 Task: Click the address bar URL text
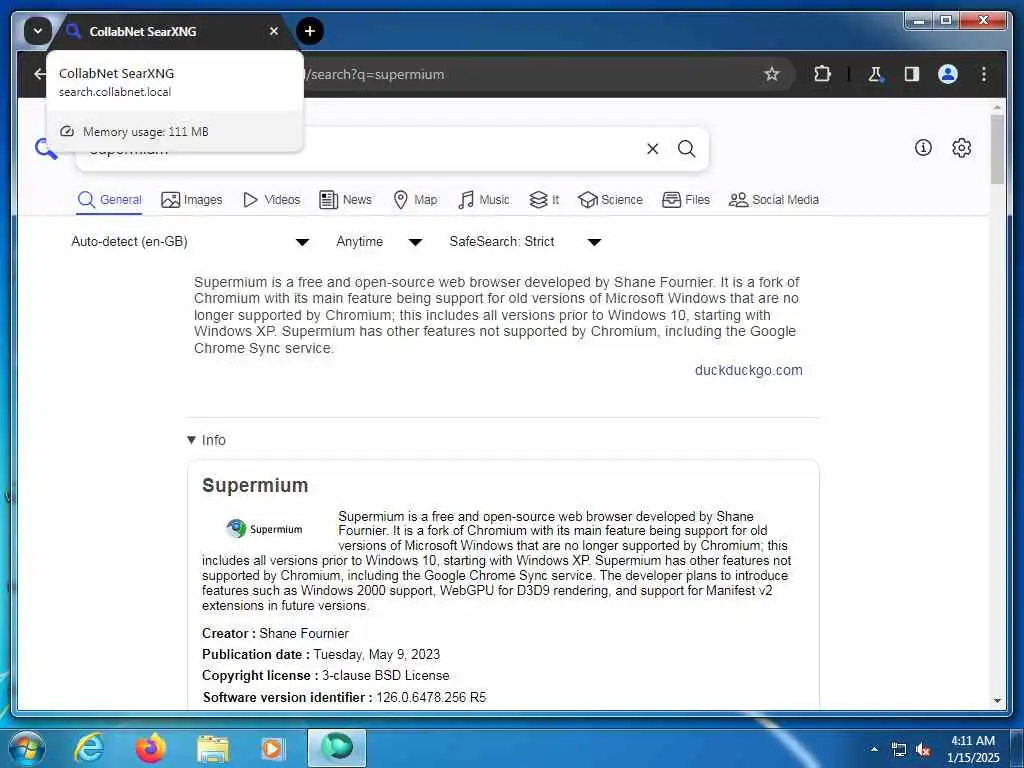[377, 74]
